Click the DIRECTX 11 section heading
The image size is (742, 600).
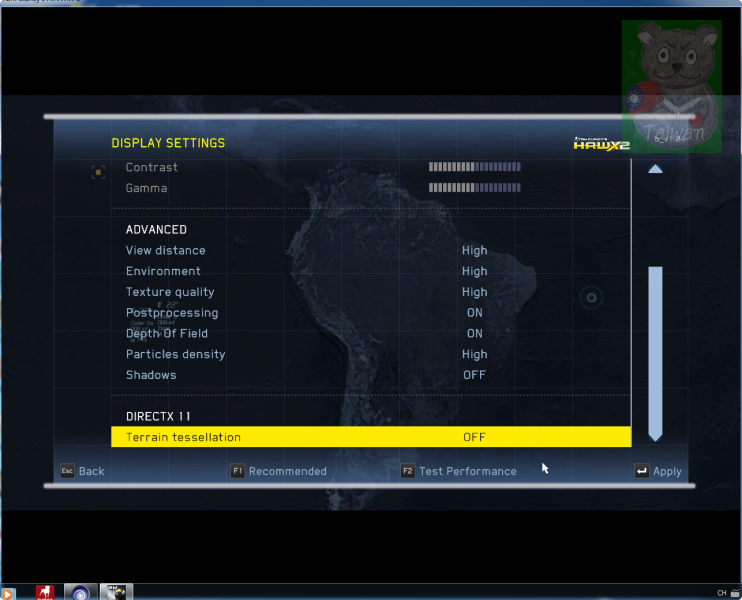[x=158, y=416]
